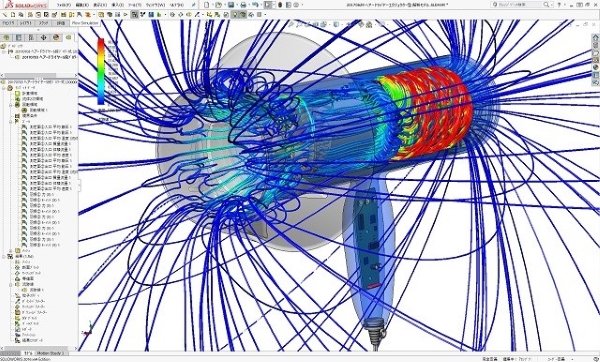
Task: Click the red end of the color legend bar
Action: click(x=101, y=43)
